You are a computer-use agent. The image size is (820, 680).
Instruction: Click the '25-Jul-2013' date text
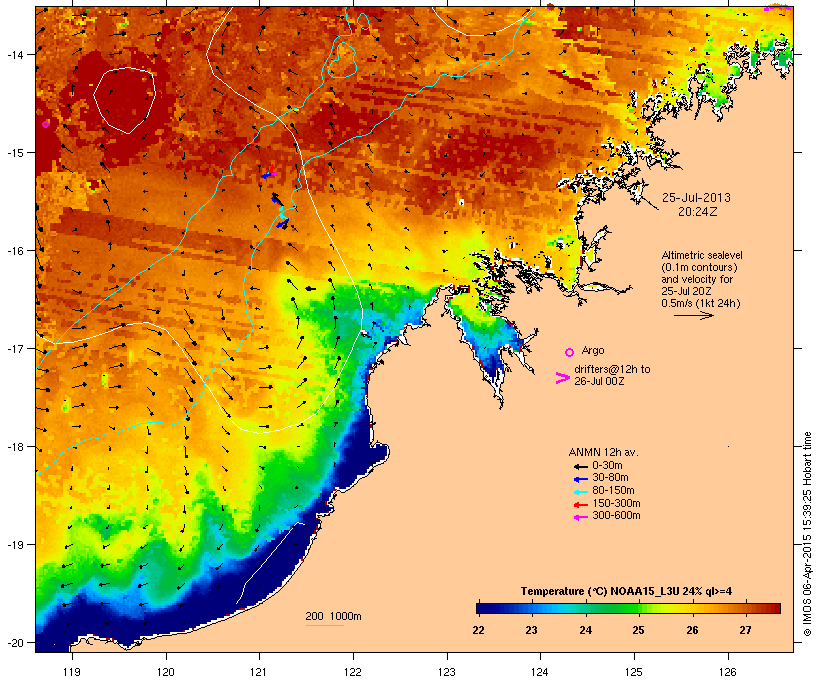tap(696, 198)
